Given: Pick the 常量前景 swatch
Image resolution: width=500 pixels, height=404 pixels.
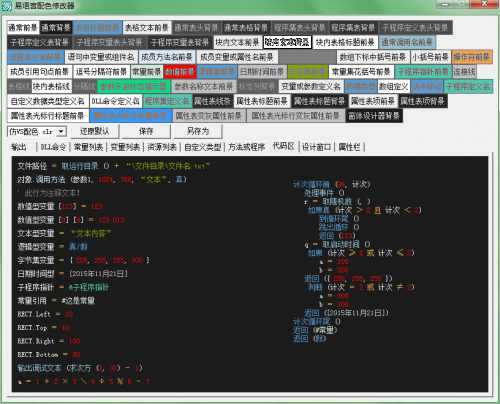Looking at the screenshot, I should pos(147,72).
